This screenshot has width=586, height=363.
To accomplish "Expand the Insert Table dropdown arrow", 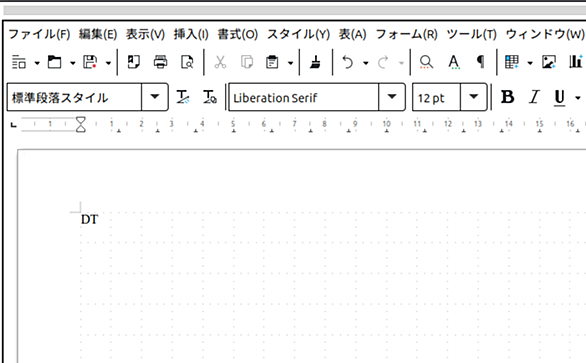I will (530, 63).
